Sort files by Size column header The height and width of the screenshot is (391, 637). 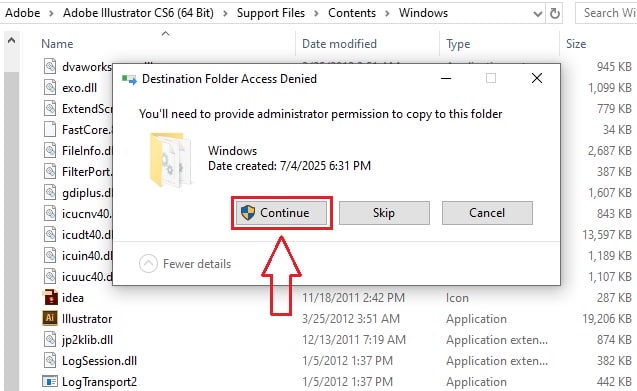point(576,44)
